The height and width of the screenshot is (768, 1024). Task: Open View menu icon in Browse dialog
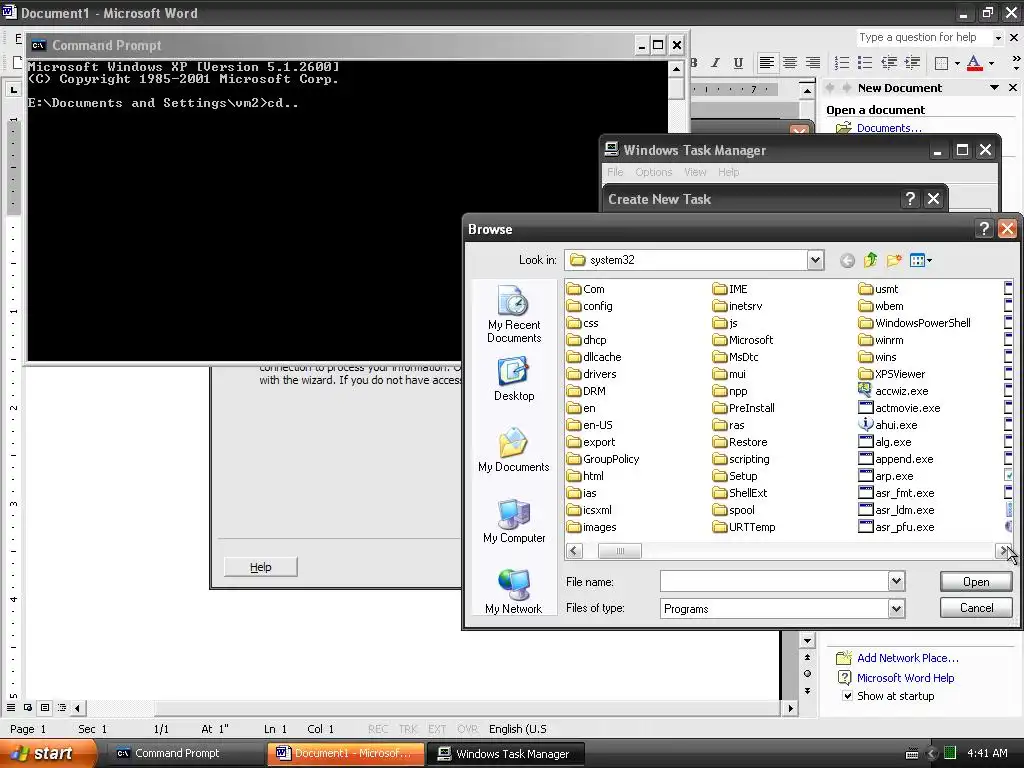pyautogui.click(x=920, y=261)
